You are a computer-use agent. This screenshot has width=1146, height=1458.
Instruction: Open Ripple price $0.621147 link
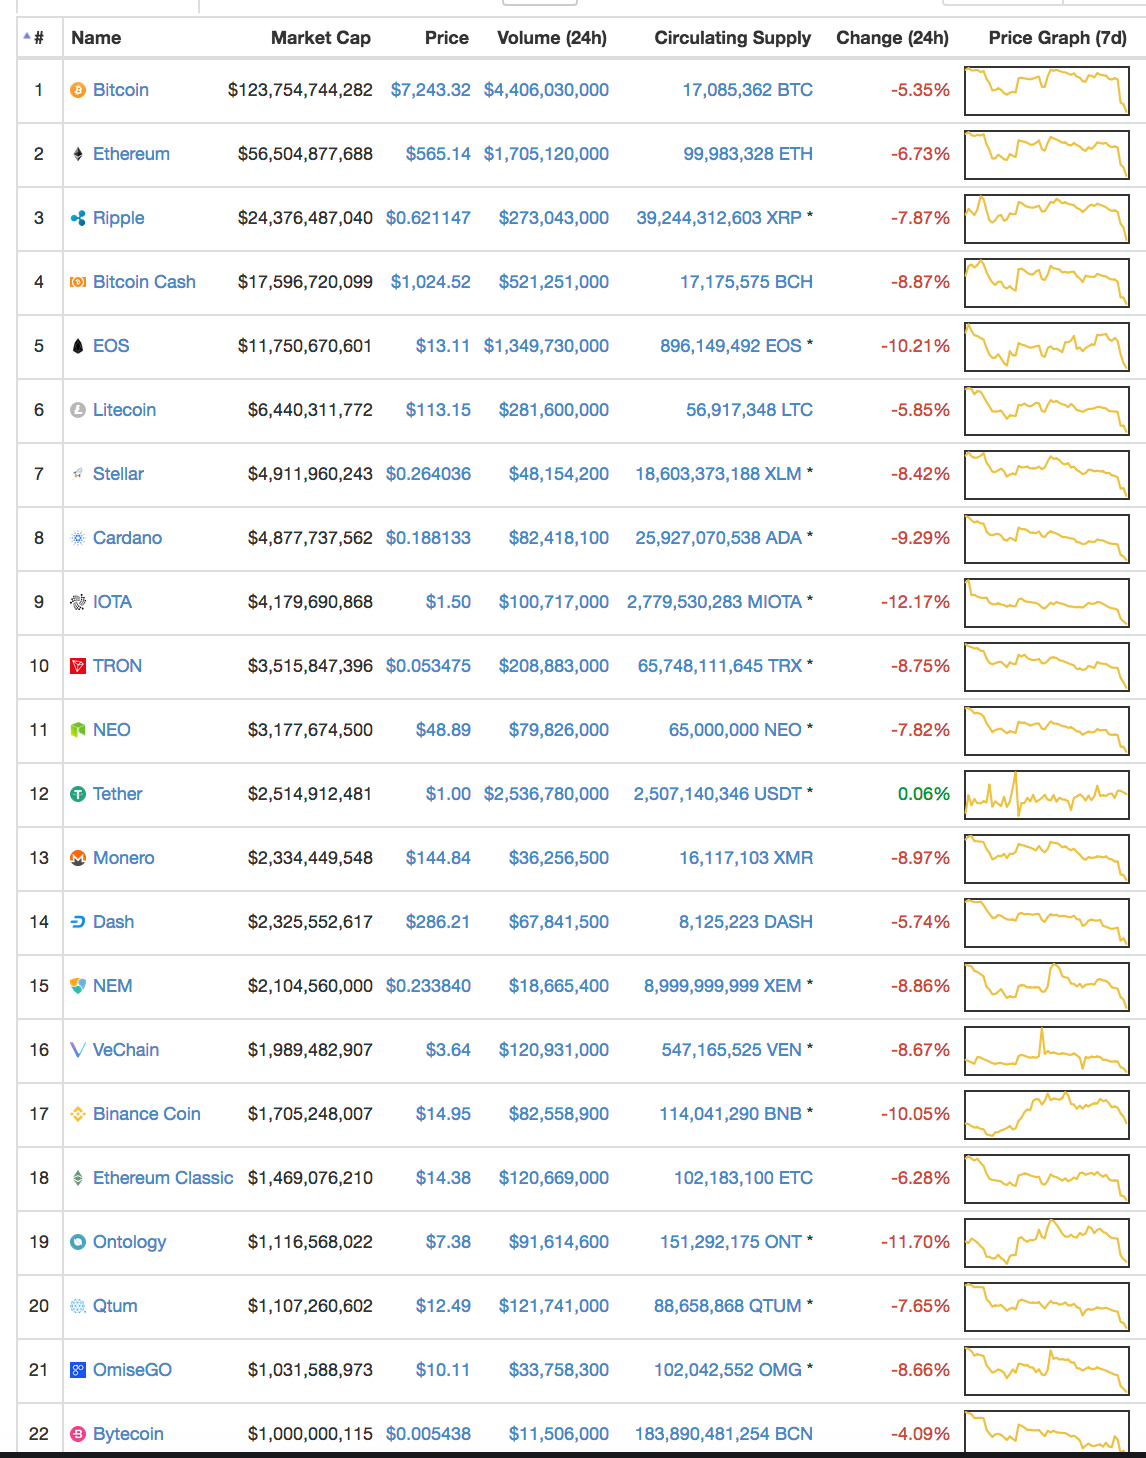(428, 218)
